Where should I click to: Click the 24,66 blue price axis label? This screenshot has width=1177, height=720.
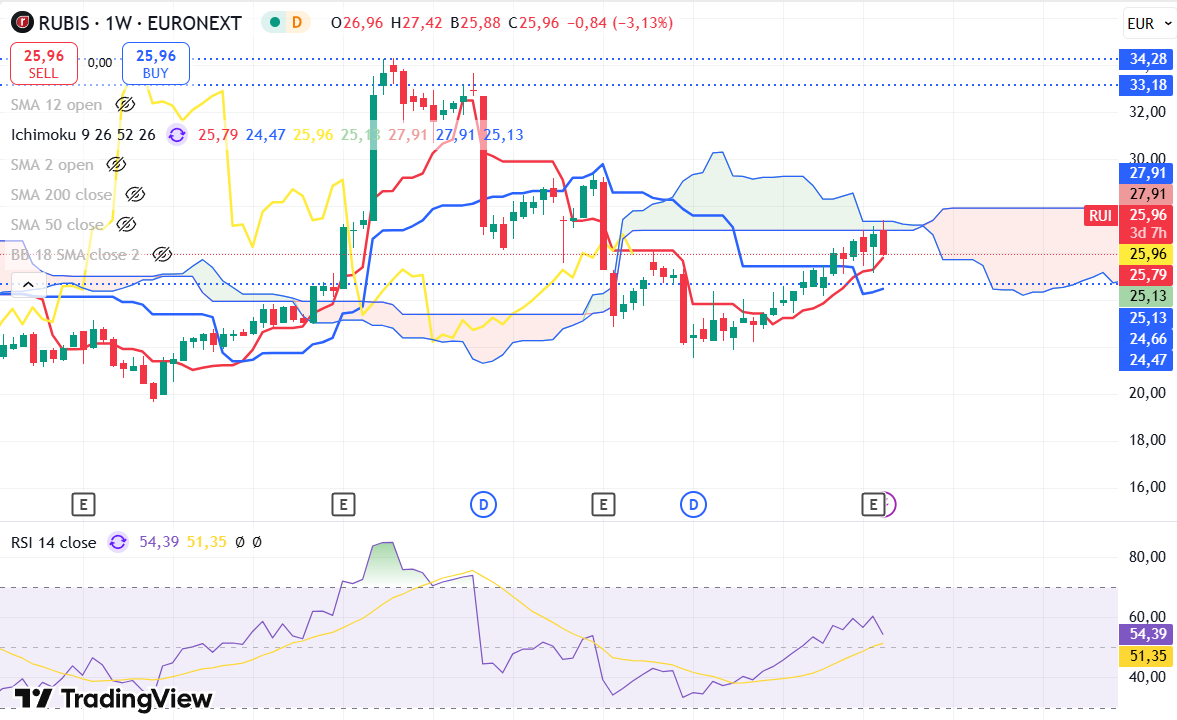coord(1145,339)
